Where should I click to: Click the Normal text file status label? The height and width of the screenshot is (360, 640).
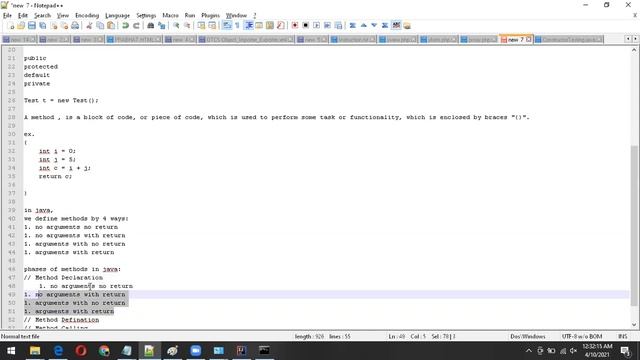point(20,337)
